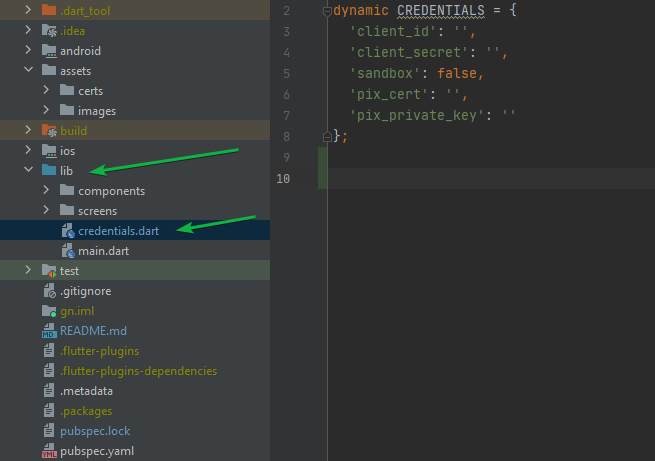Click the README.md markdown icon
Viewport: 655px width, 461px height.
(49, 331)
